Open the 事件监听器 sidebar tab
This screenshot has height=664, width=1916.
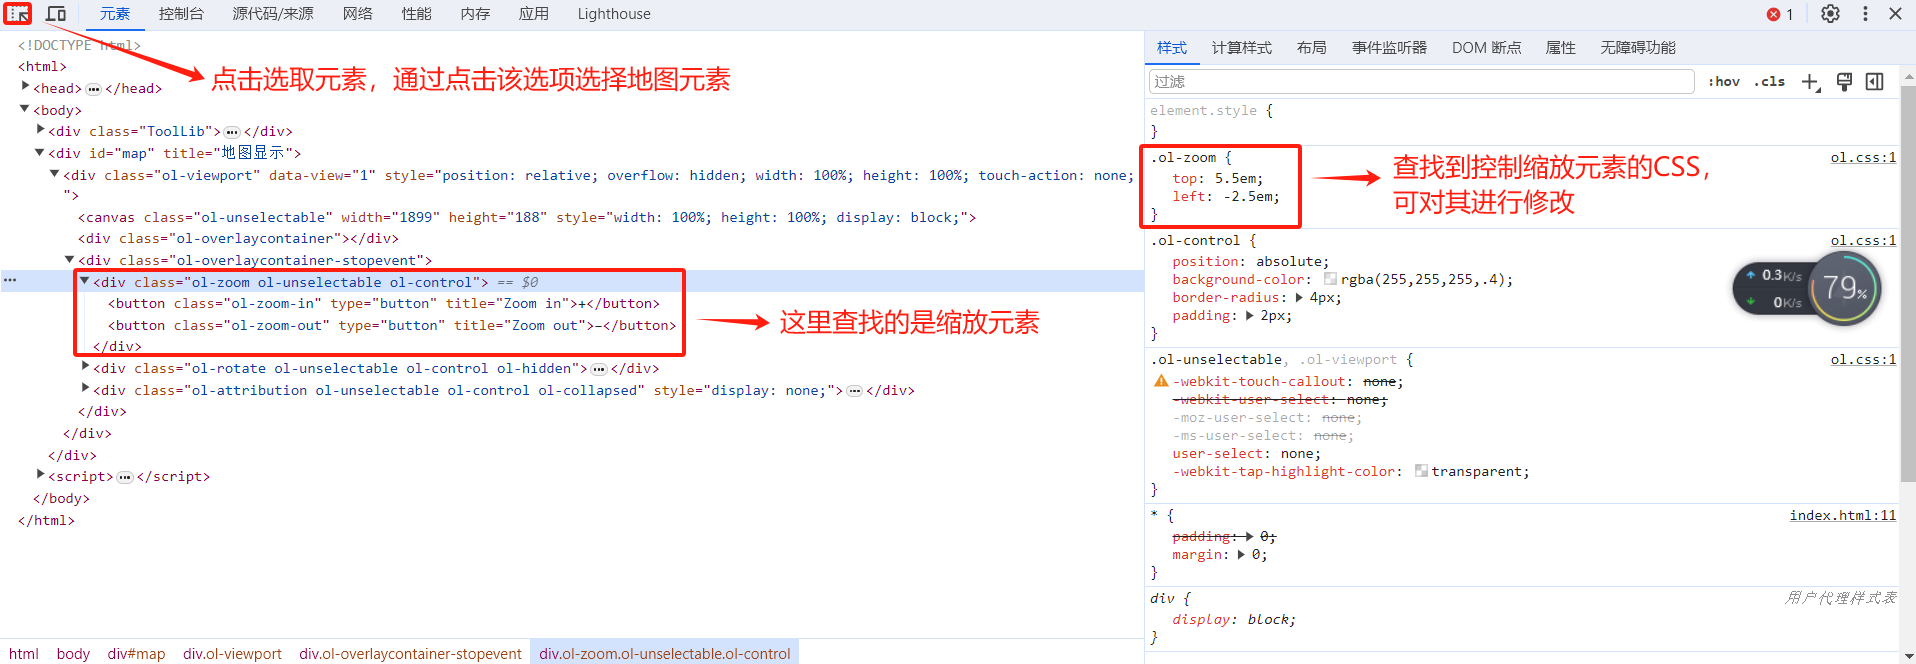(x=1389, y=48)
